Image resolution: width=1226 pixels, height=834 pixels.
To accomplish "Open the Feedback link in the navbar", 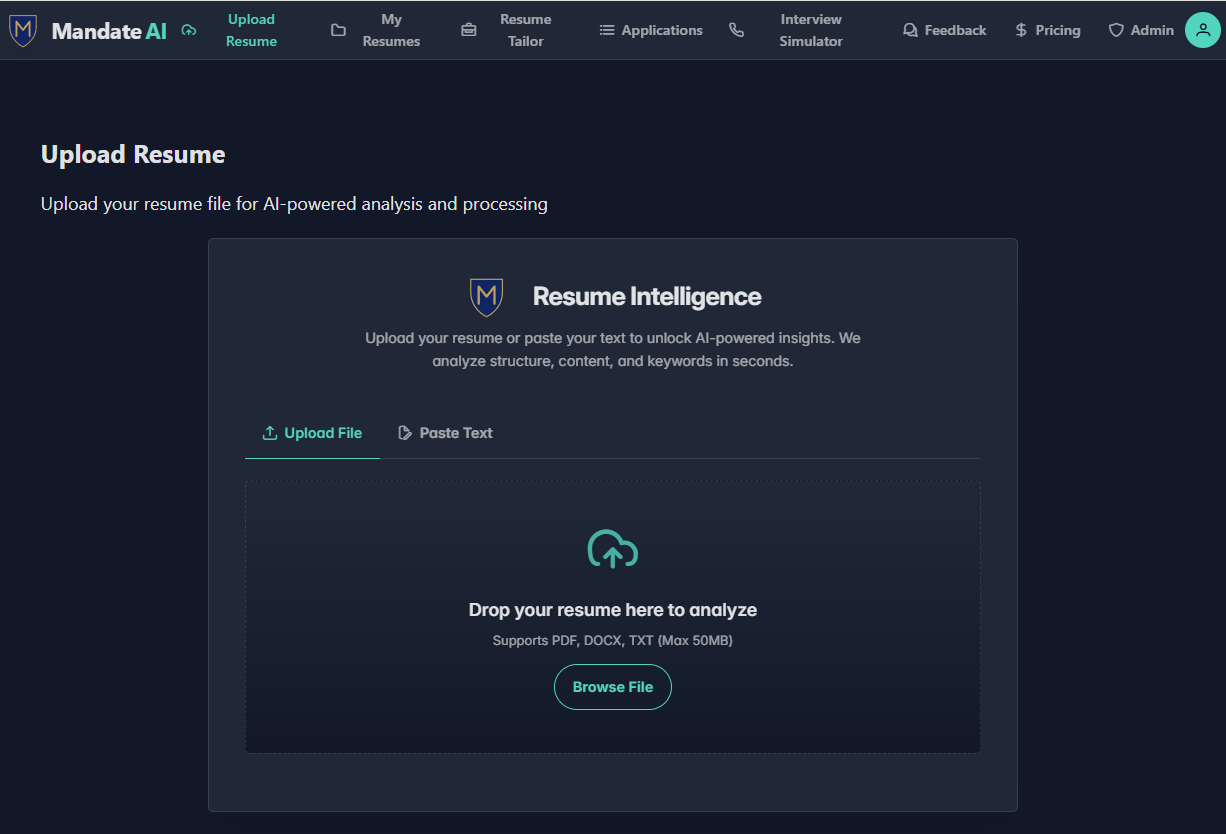I will (x=953, y=30).
